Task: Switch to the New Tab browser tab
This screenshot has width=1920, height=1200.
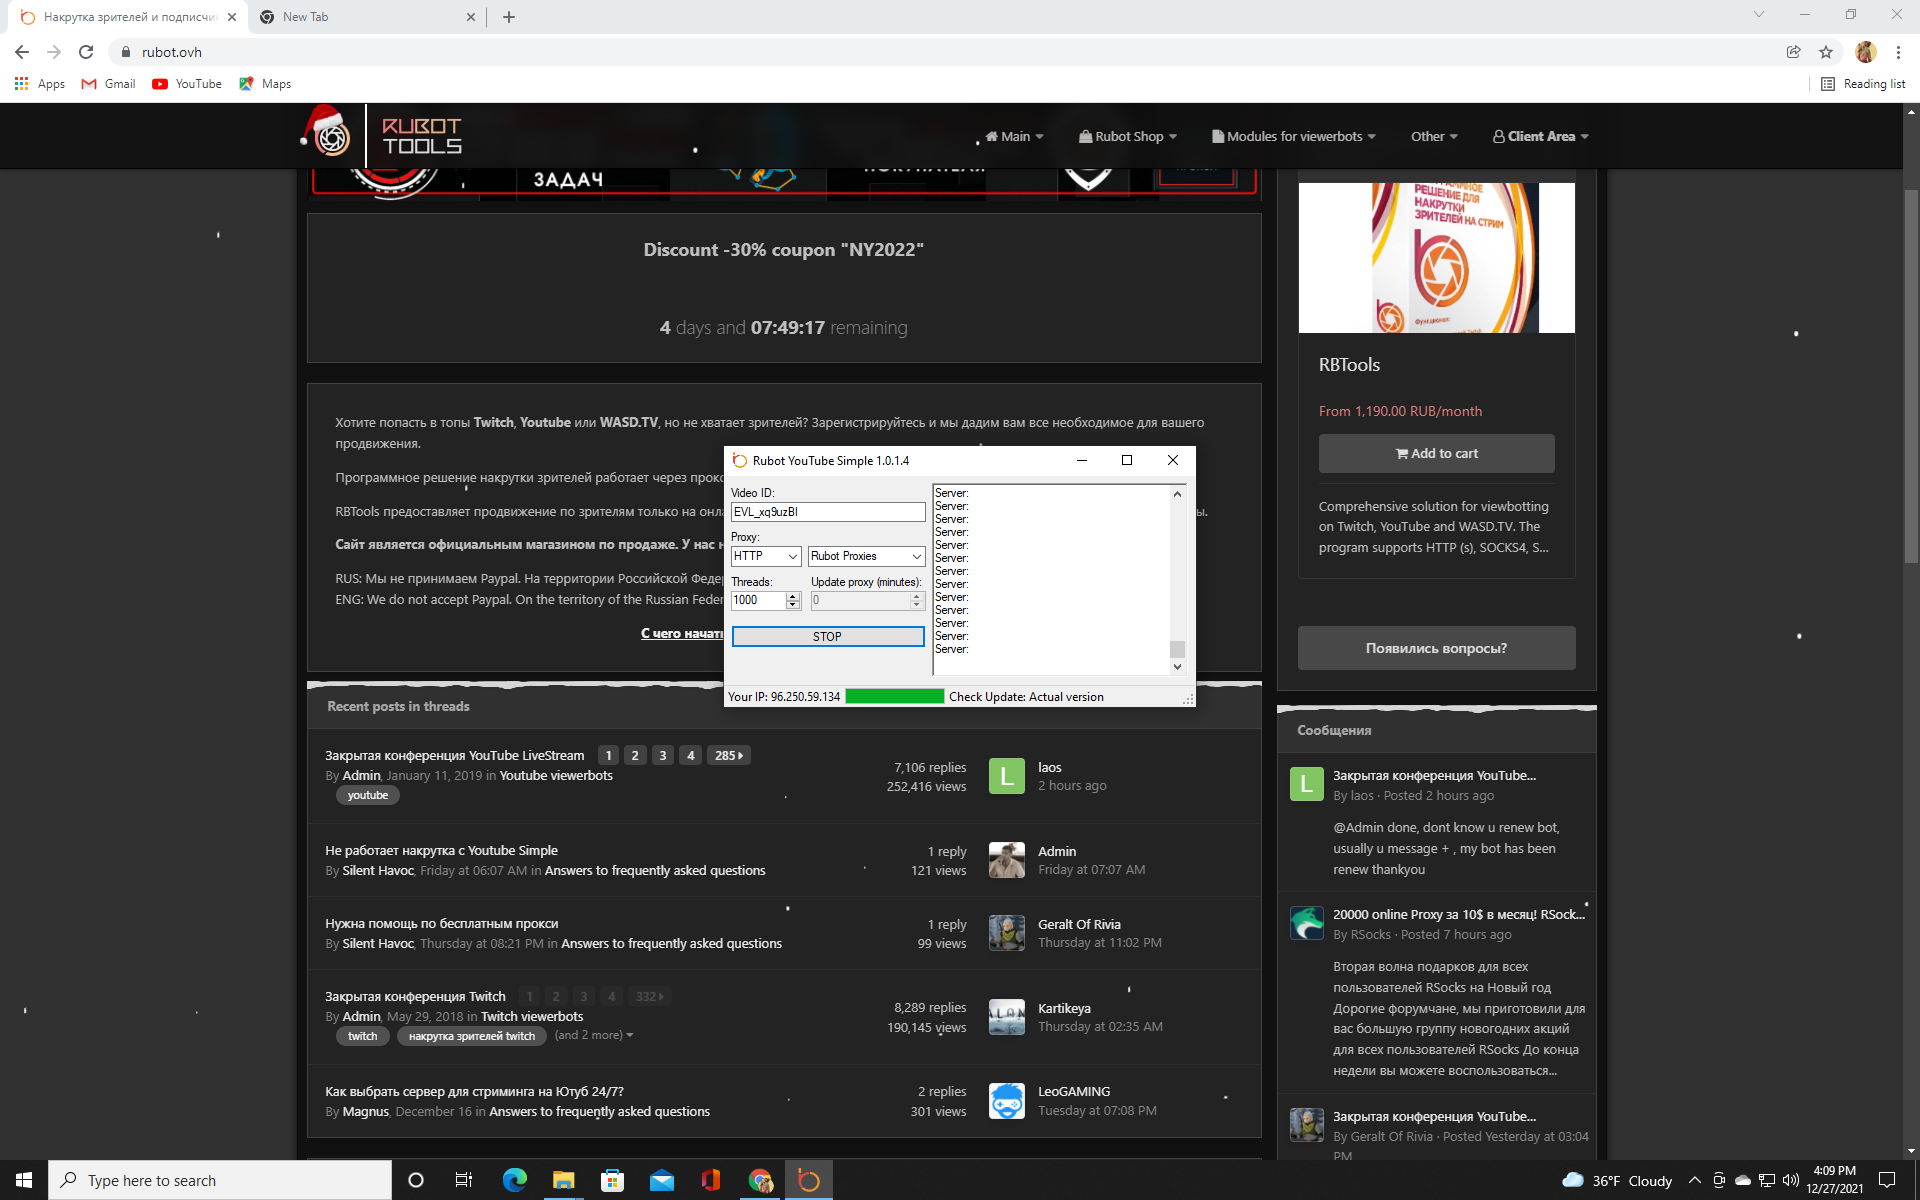Action: pyautogui.click(x=305, y=17)
